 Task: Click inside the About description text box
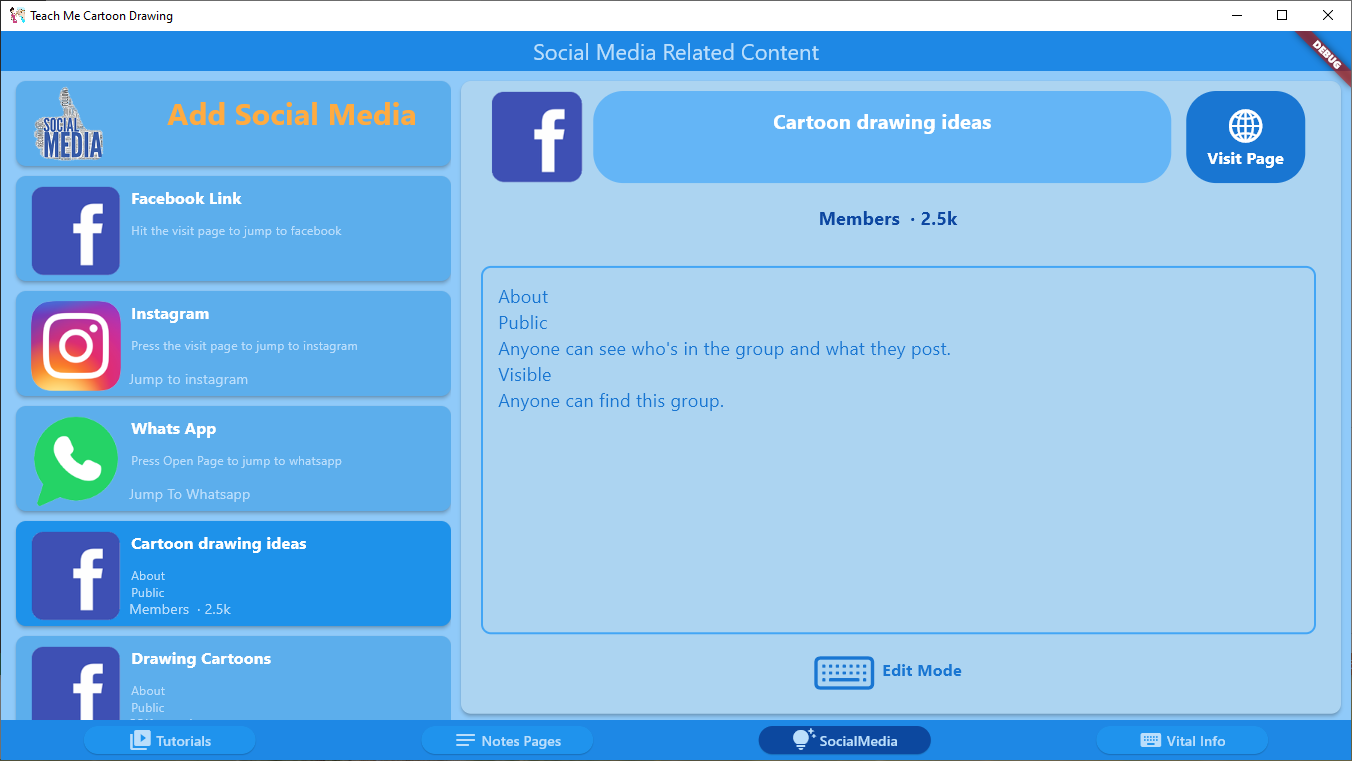click(x=898, y=450)
